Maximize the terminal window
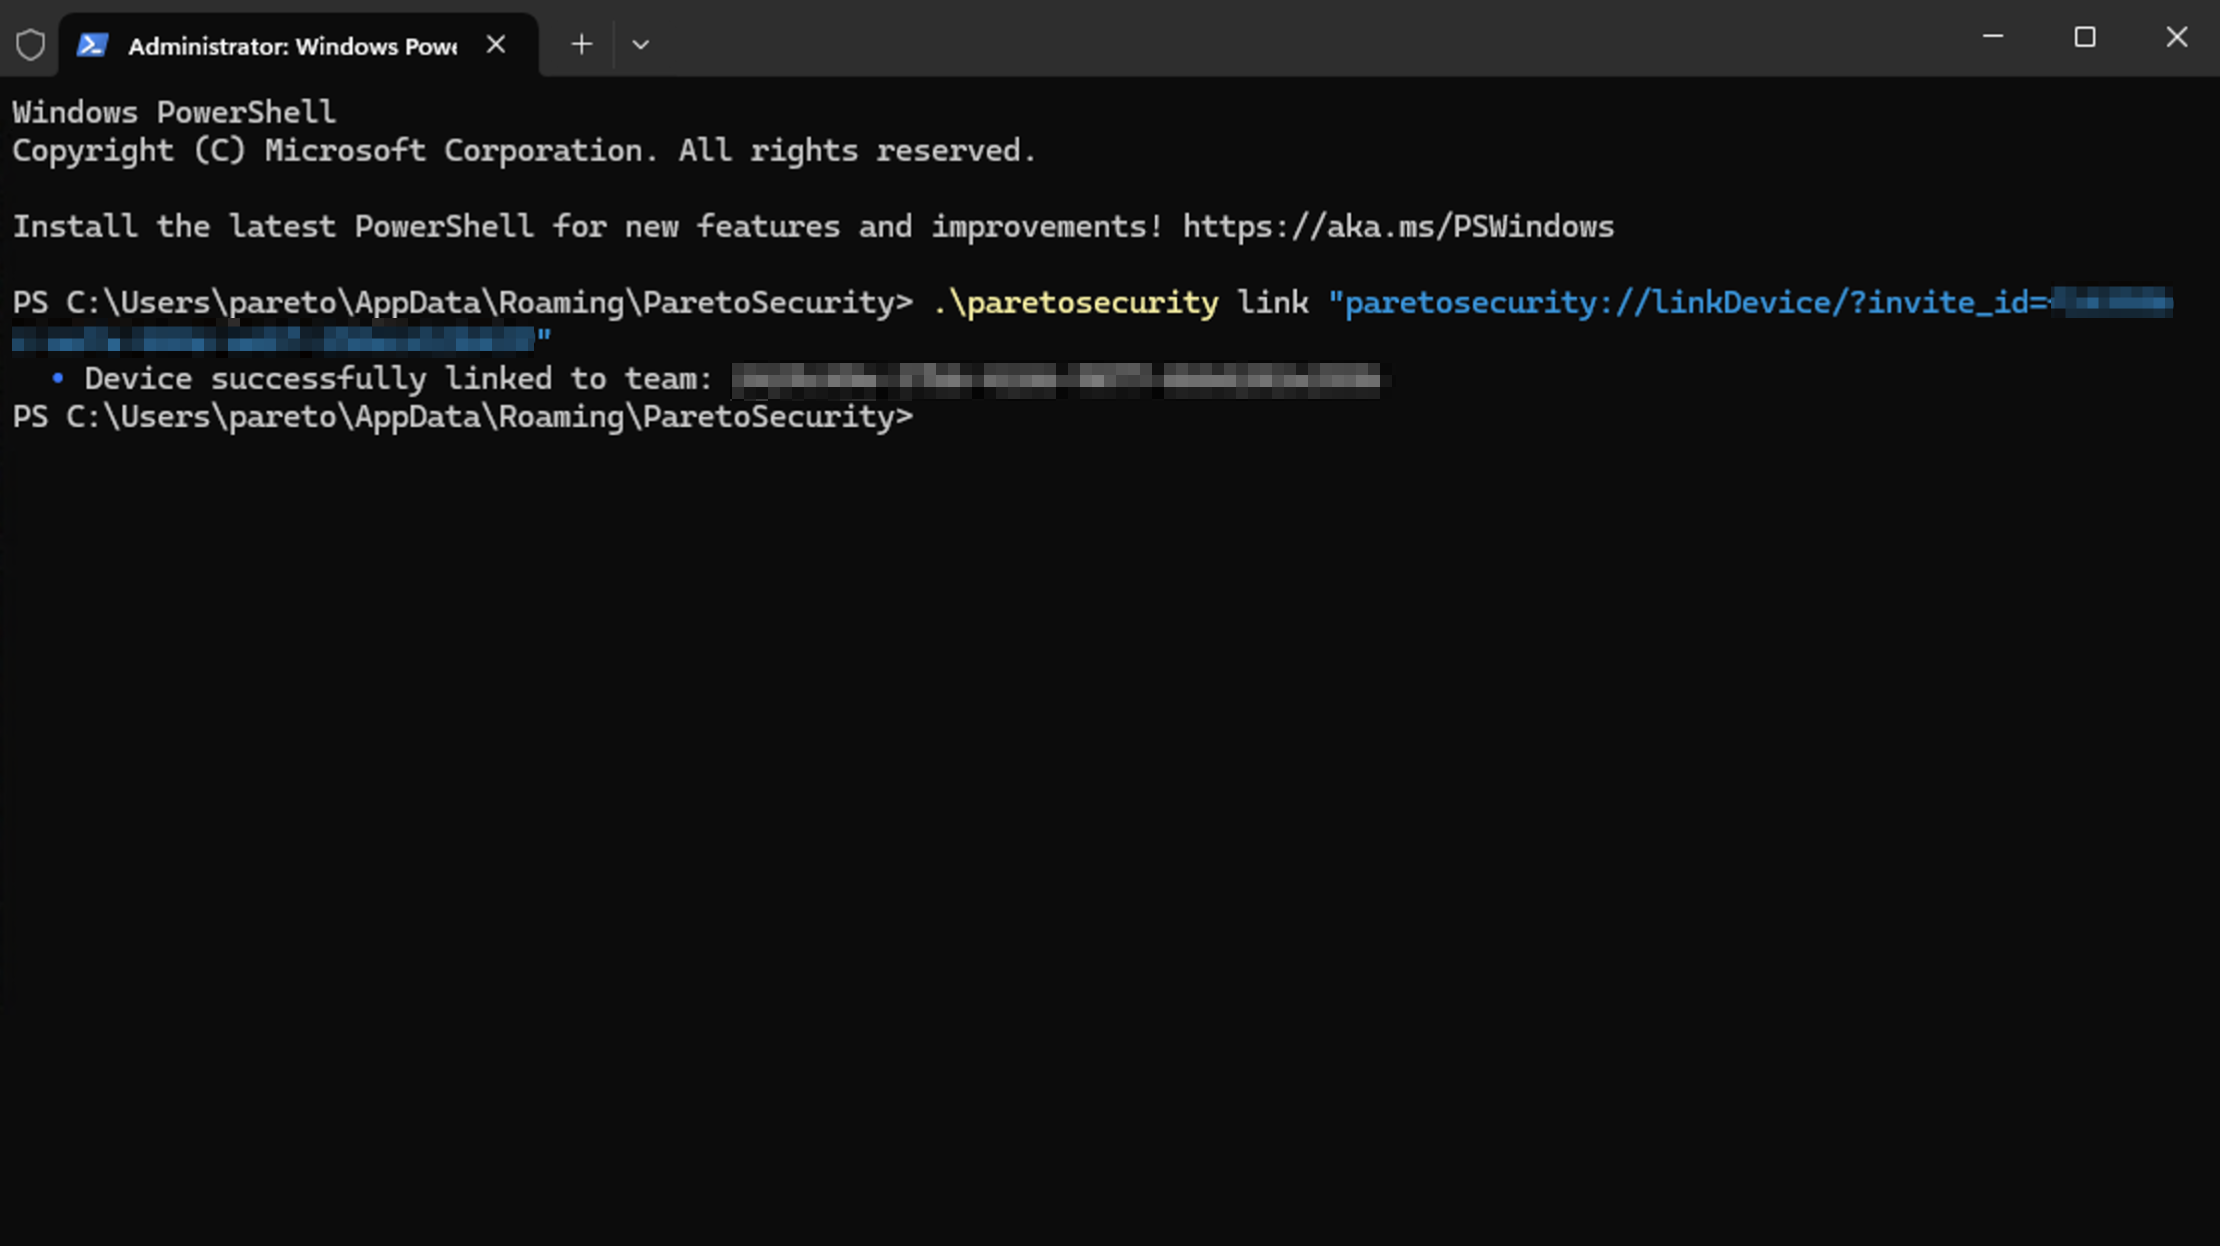The image size is (2220, 1246). point(2084,37)
